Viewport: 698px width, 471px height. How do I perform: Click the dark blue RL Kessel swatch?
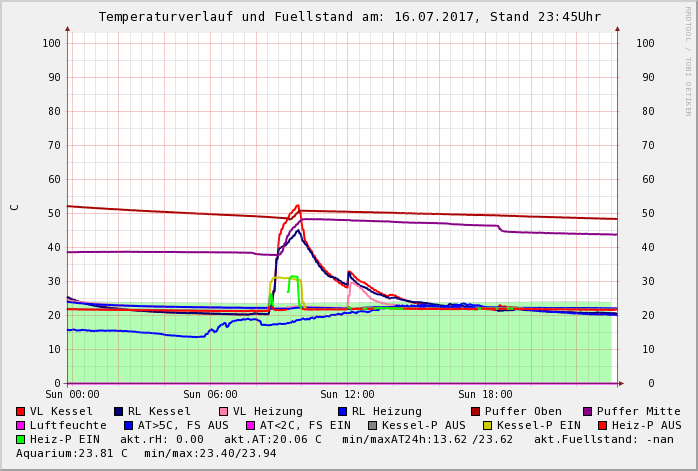(119, 411)
